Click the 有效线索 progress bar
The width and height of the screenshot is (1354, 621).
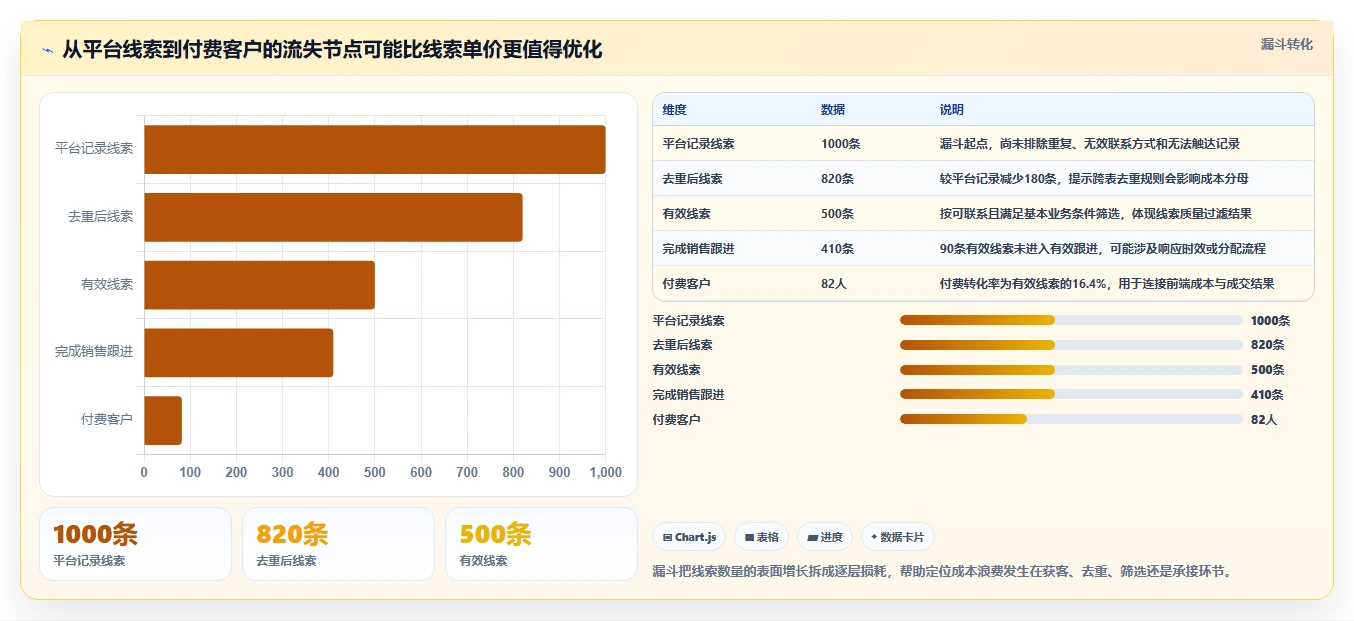(x=1071, y=370)
